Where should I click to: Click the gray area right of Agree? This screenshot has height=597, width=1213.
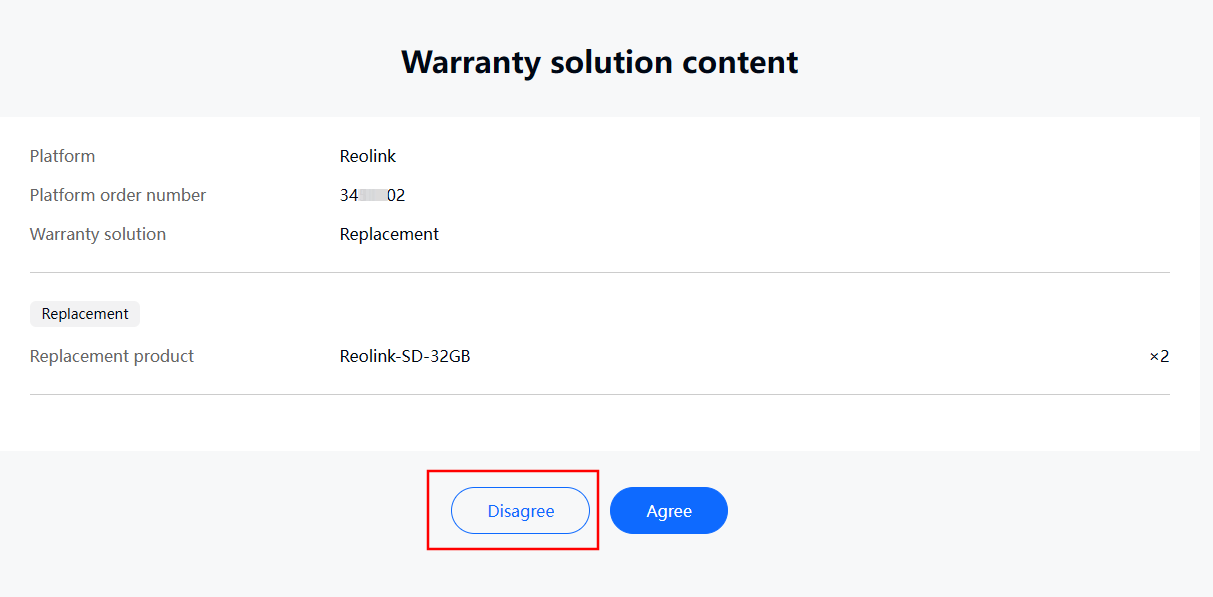970,511
